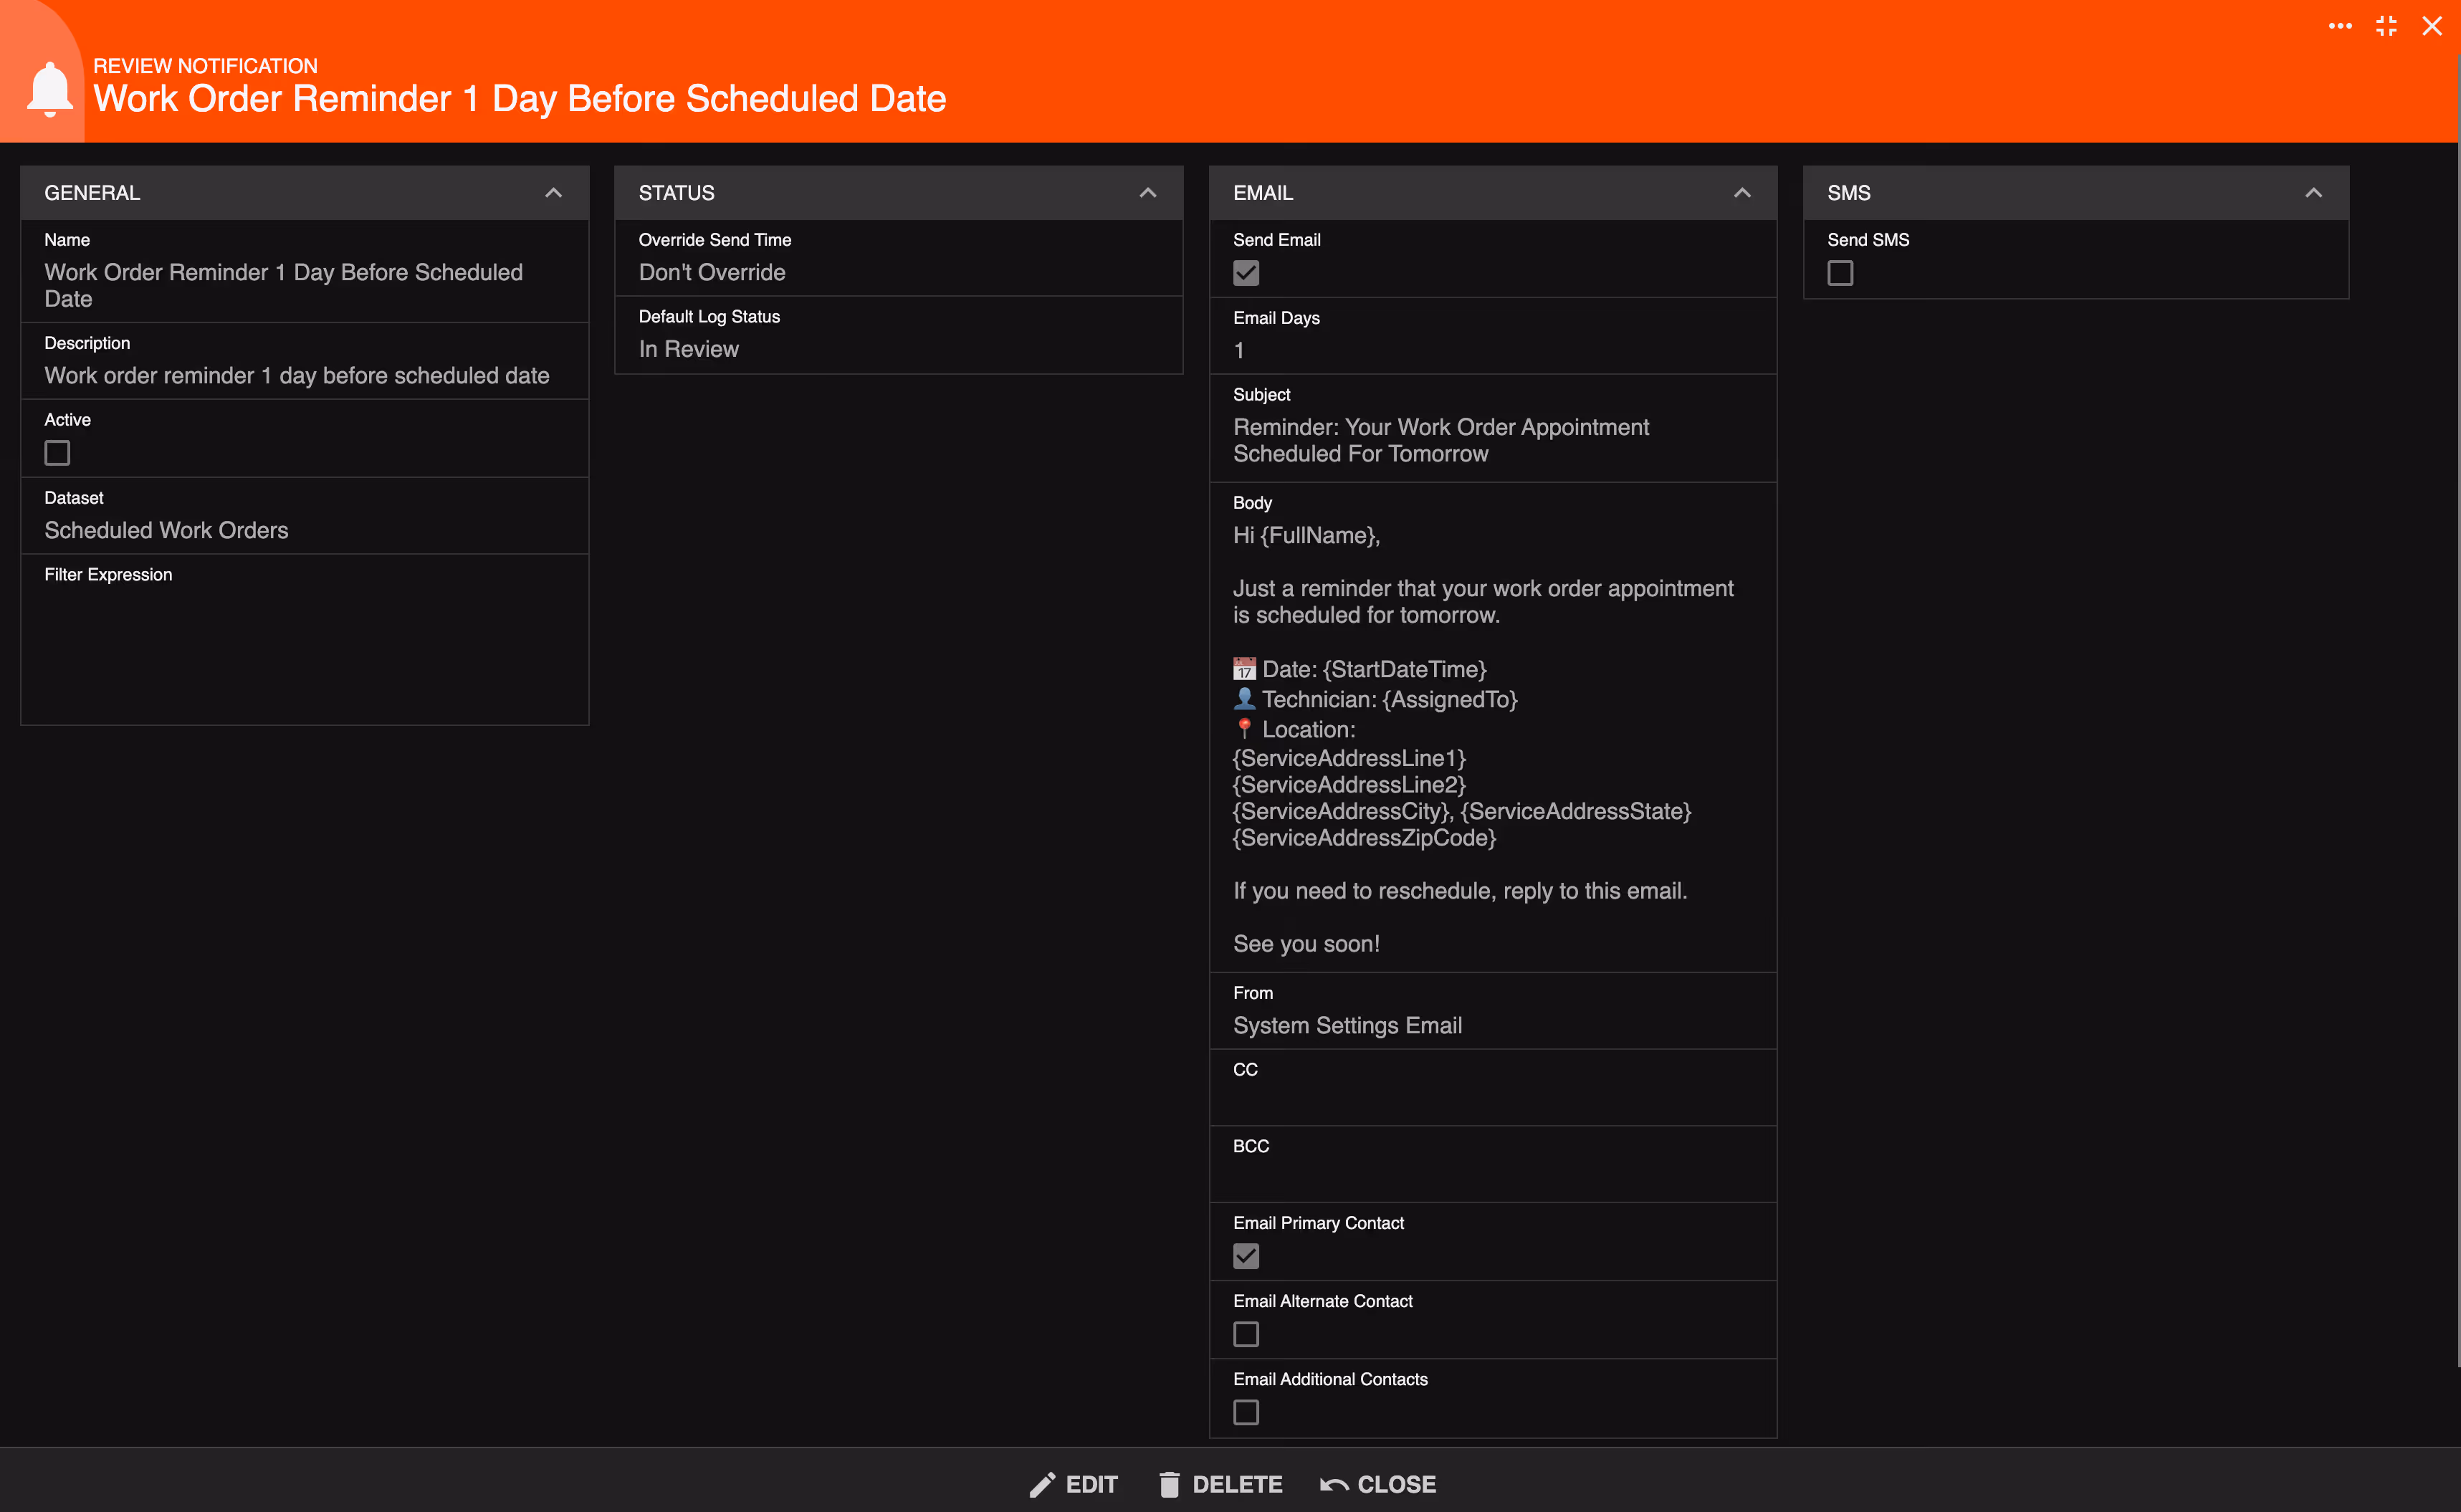
Task: Collapse the Status panel chevron
Action: click(x=1148, y=193)
